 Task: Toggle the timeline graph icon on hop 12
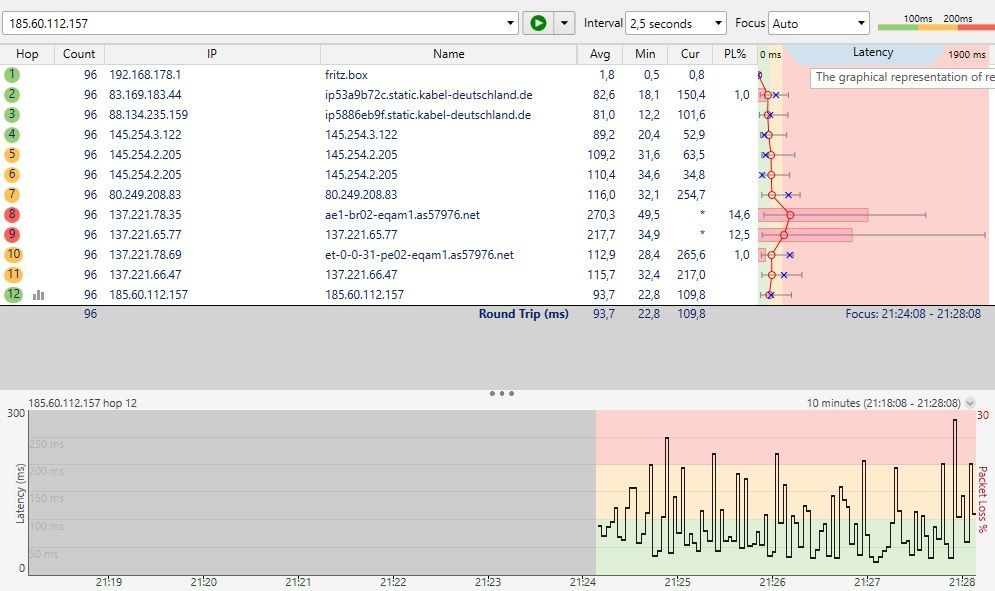click(39, 295)
